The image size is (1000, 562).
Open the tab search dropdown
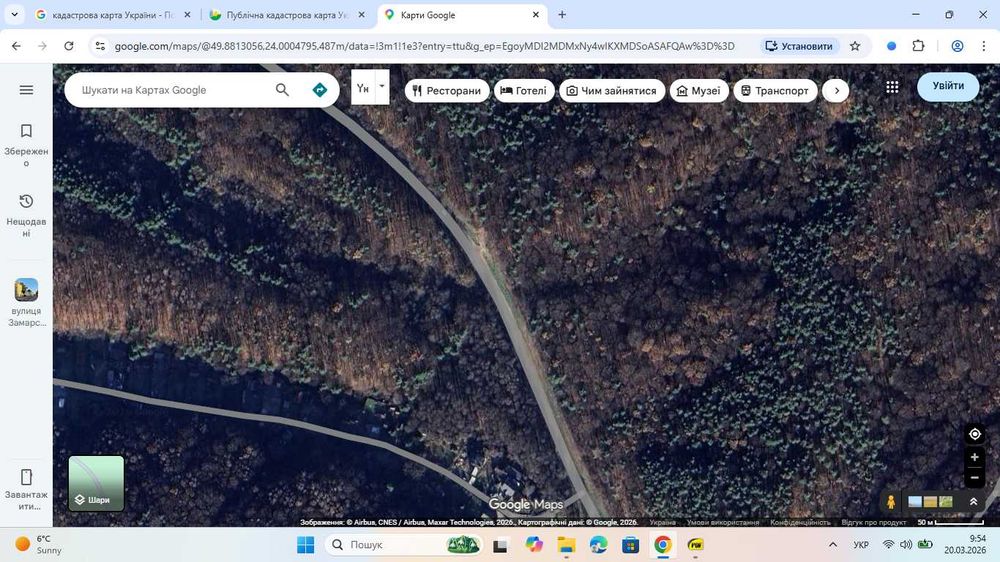coord(14,15)
